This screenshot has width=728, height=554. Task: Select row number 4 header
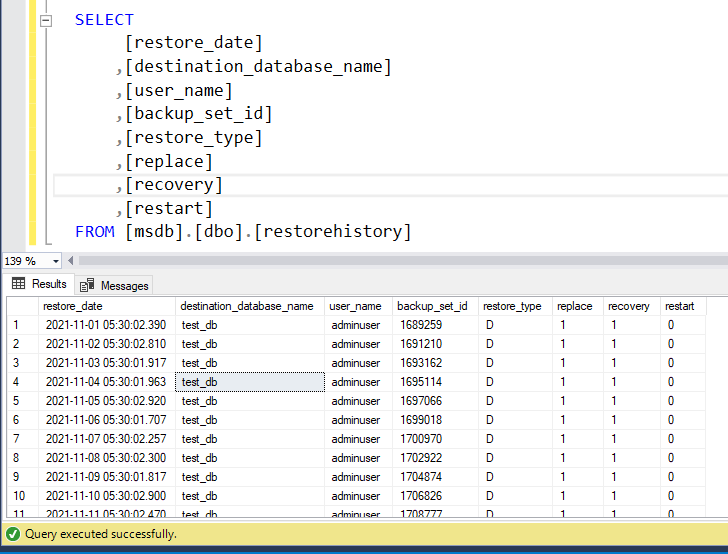tap(22, 382)
